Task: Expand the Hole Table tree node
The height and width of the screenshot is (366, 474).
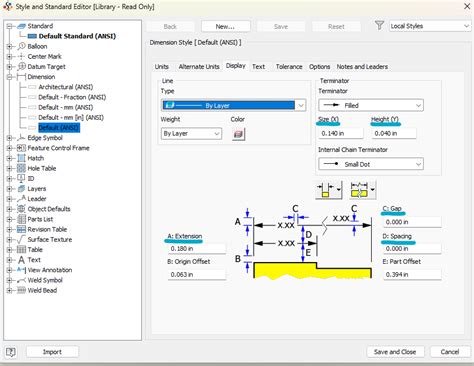Action: click(x=9, y=168)
